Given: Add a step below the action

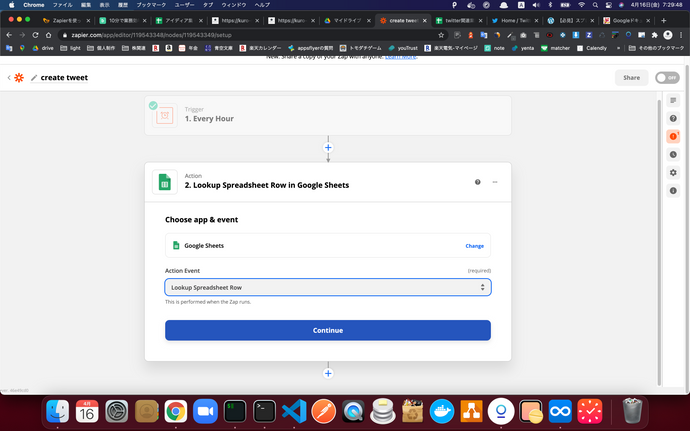Looking at the screenshot, I should tap(328, 373).
